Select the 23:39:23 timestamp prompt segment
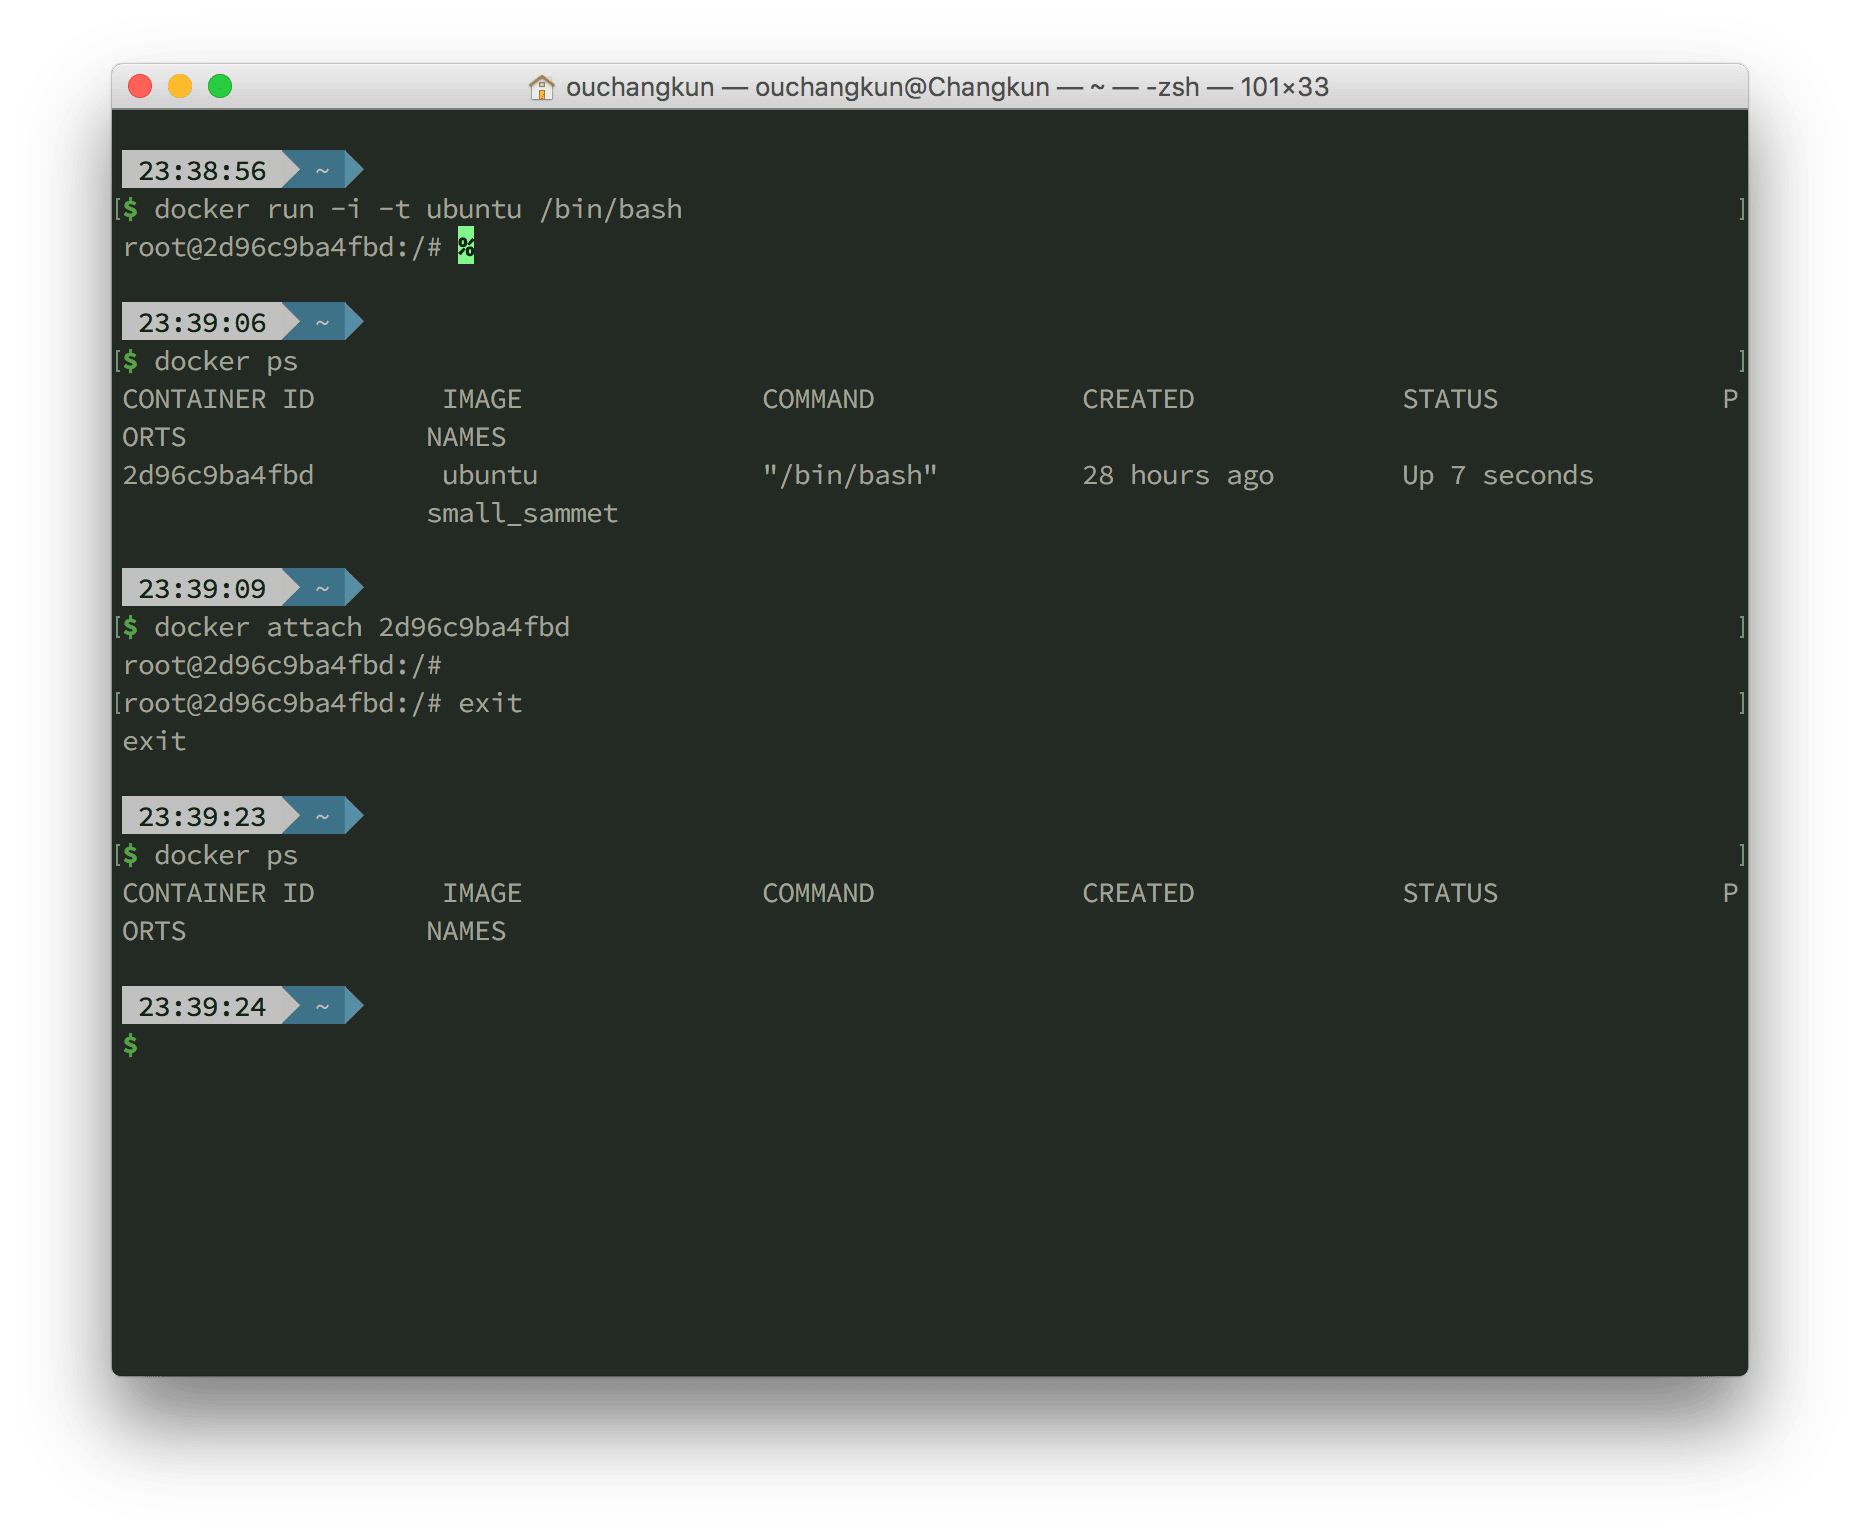This screenshot has width=1860, height=1536. click(x=202, y=816)
